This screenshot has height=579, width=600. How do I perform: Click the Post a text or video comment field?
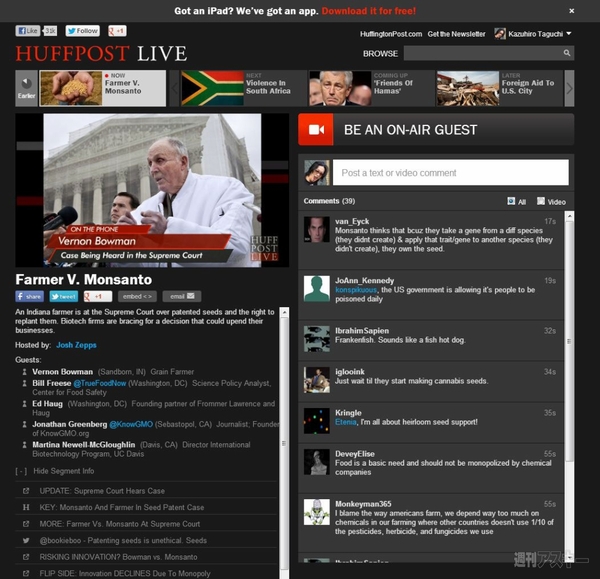click(450, 173)
